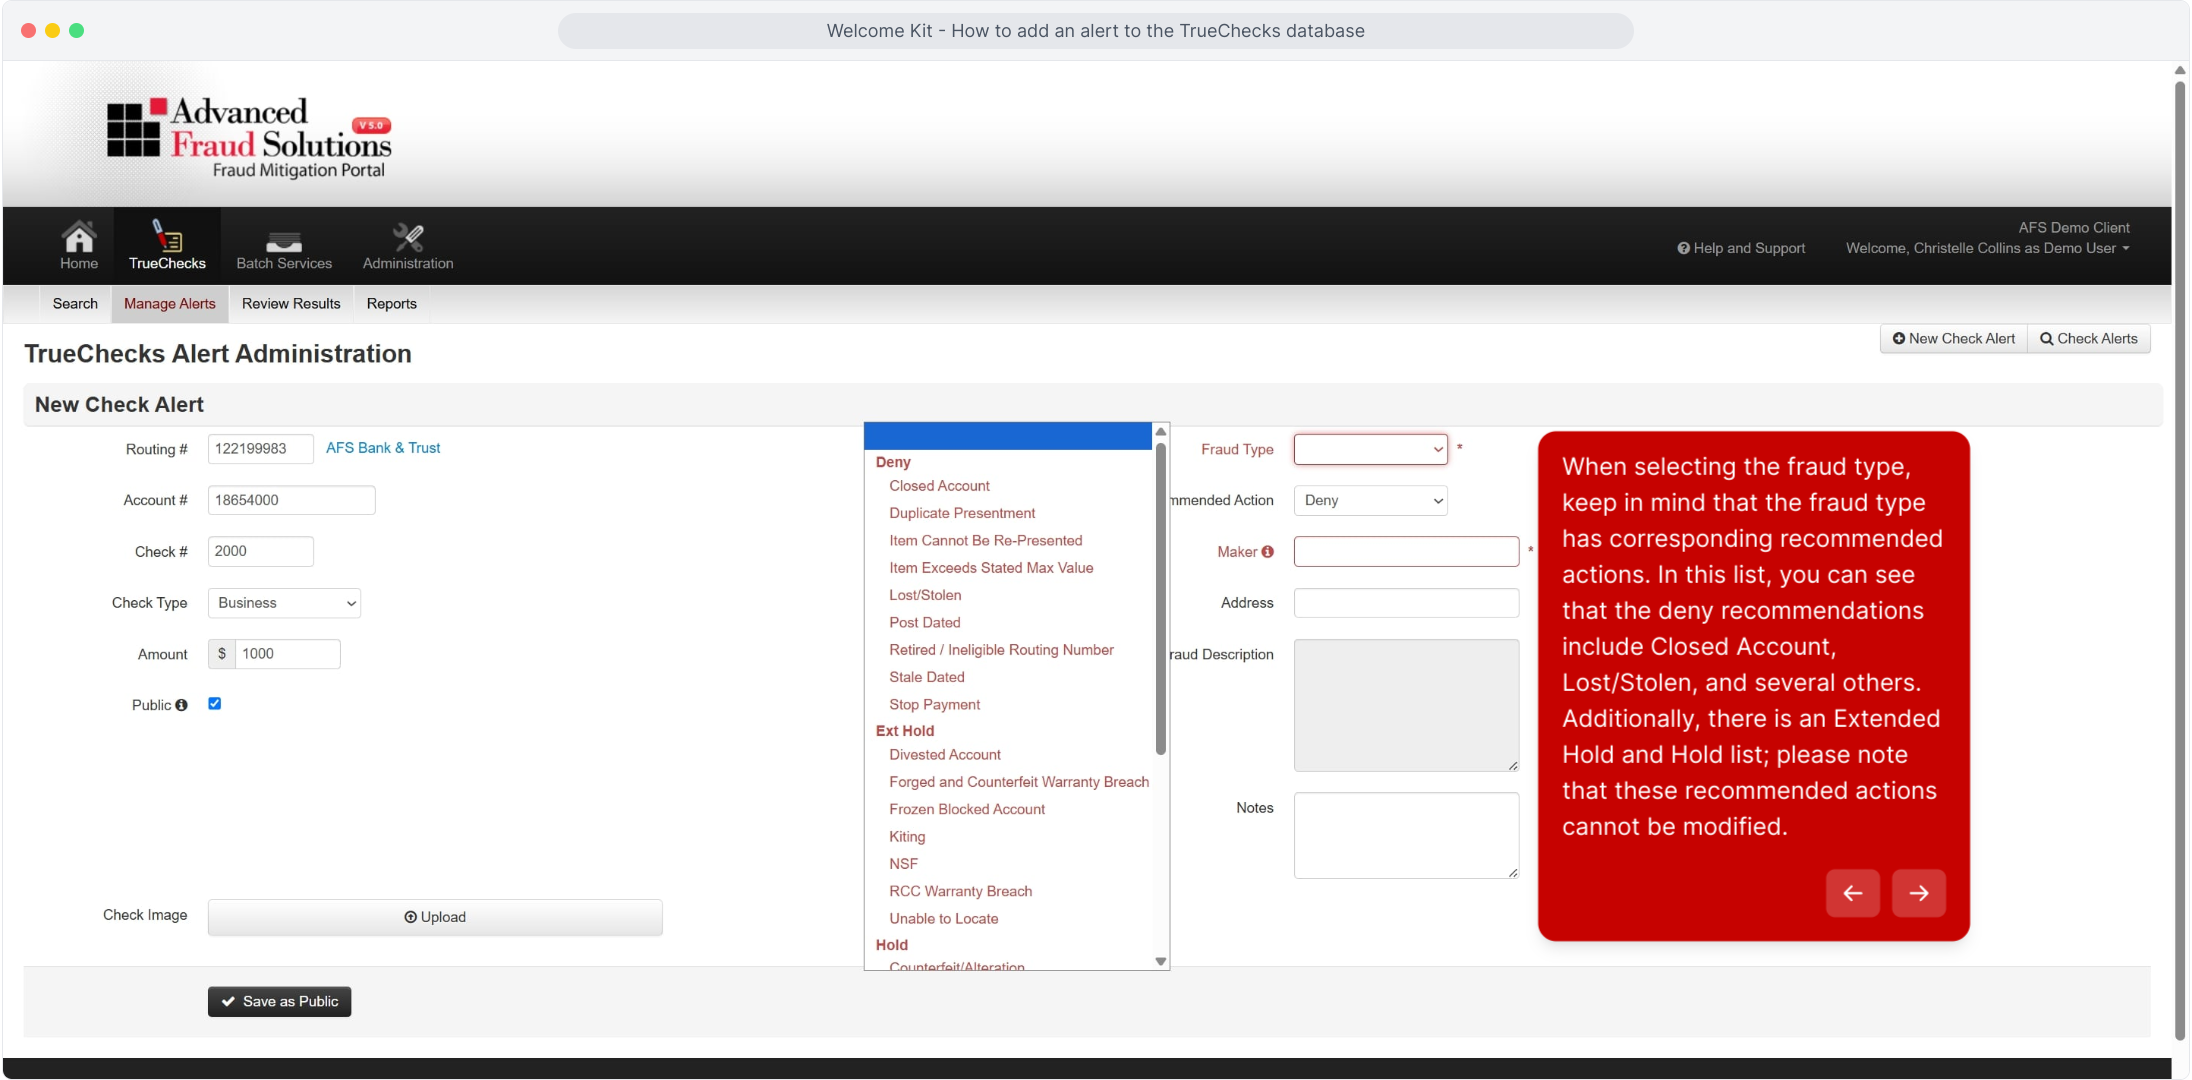2192x1080 pixels.
Task: Click the New Check Alert button
Action: tap(1954, 339)
